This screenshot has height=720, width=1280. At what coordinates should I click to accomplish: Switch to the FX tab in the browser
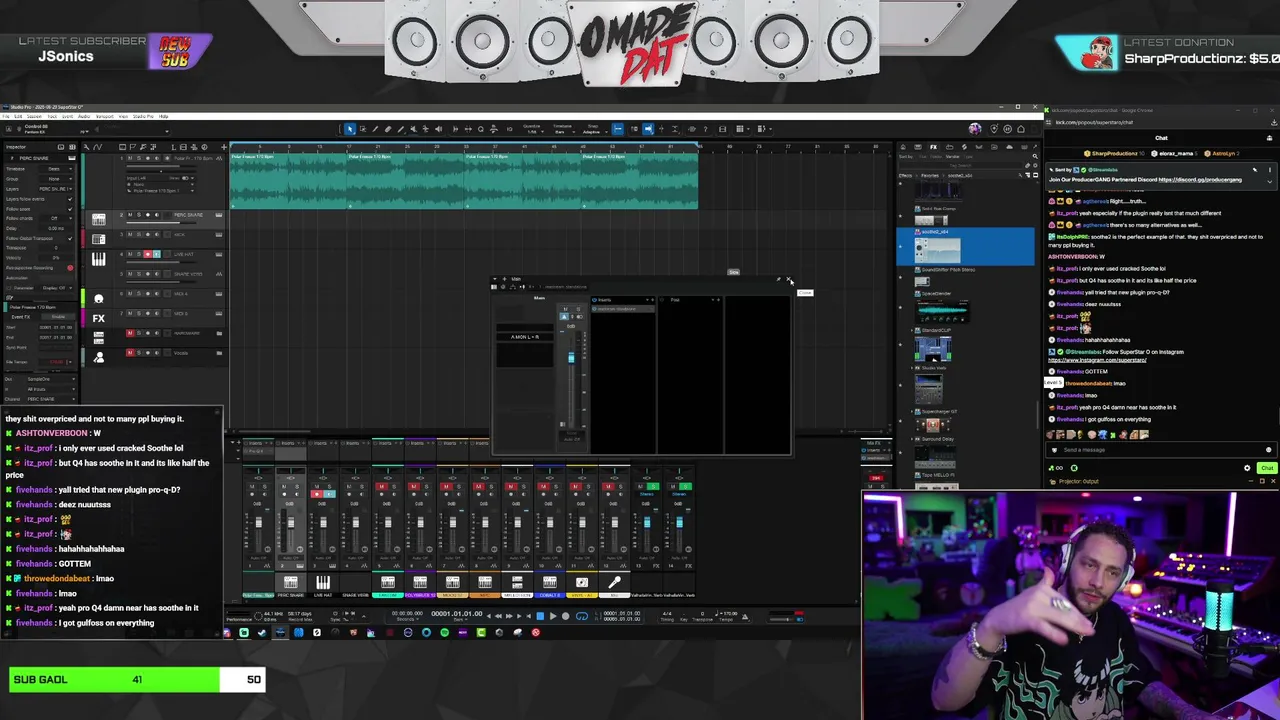934,147
